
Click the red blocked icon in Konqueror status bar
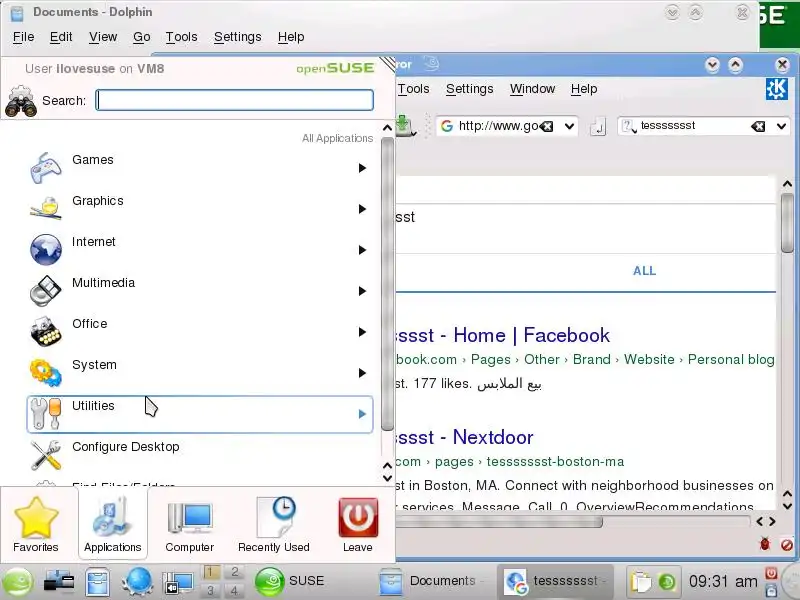(x=787, y=545)
